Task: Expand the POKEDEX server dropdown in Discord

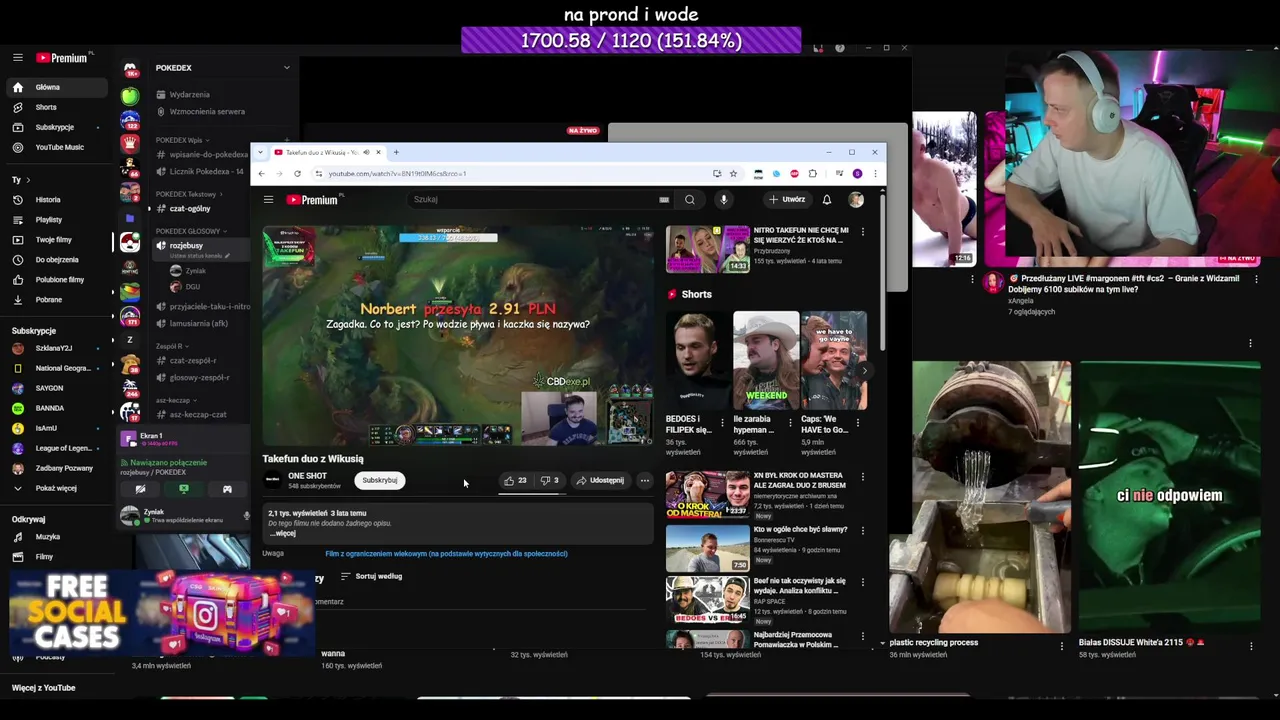Action: click(x=286, y=68)
